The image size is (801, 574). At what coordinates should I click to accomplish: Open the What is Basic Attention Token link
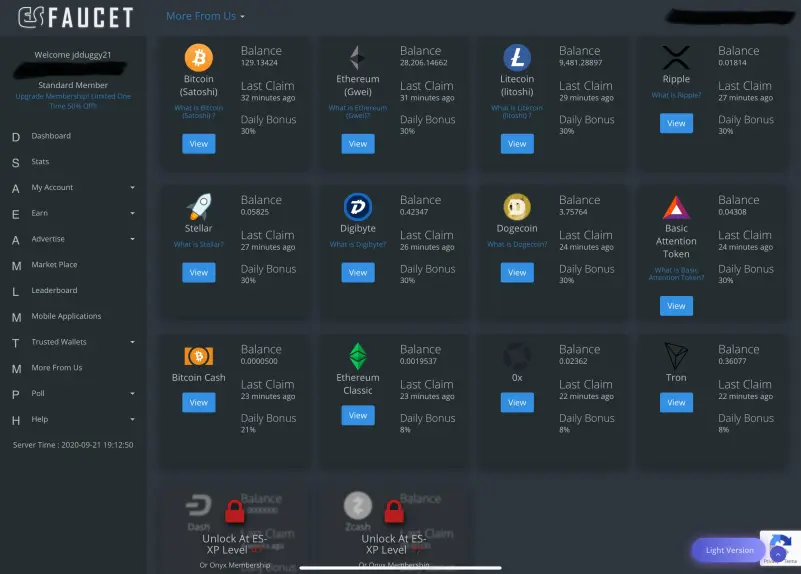(676, 274)
